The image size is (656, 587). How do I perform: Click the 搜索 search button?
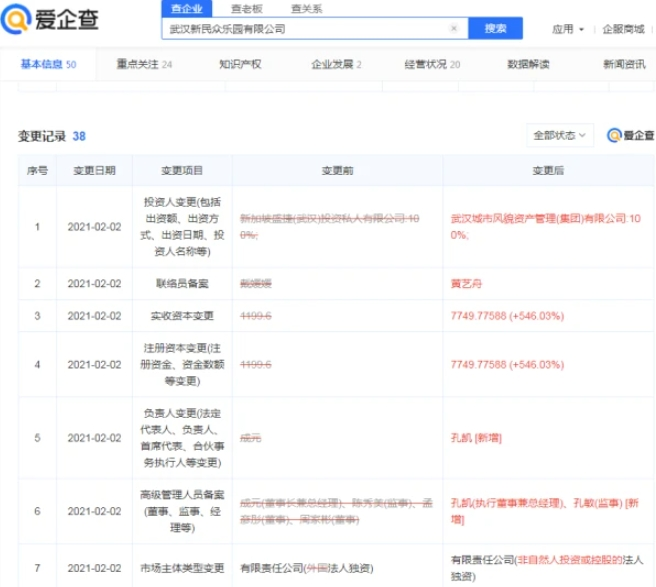[x=495, y=28]
